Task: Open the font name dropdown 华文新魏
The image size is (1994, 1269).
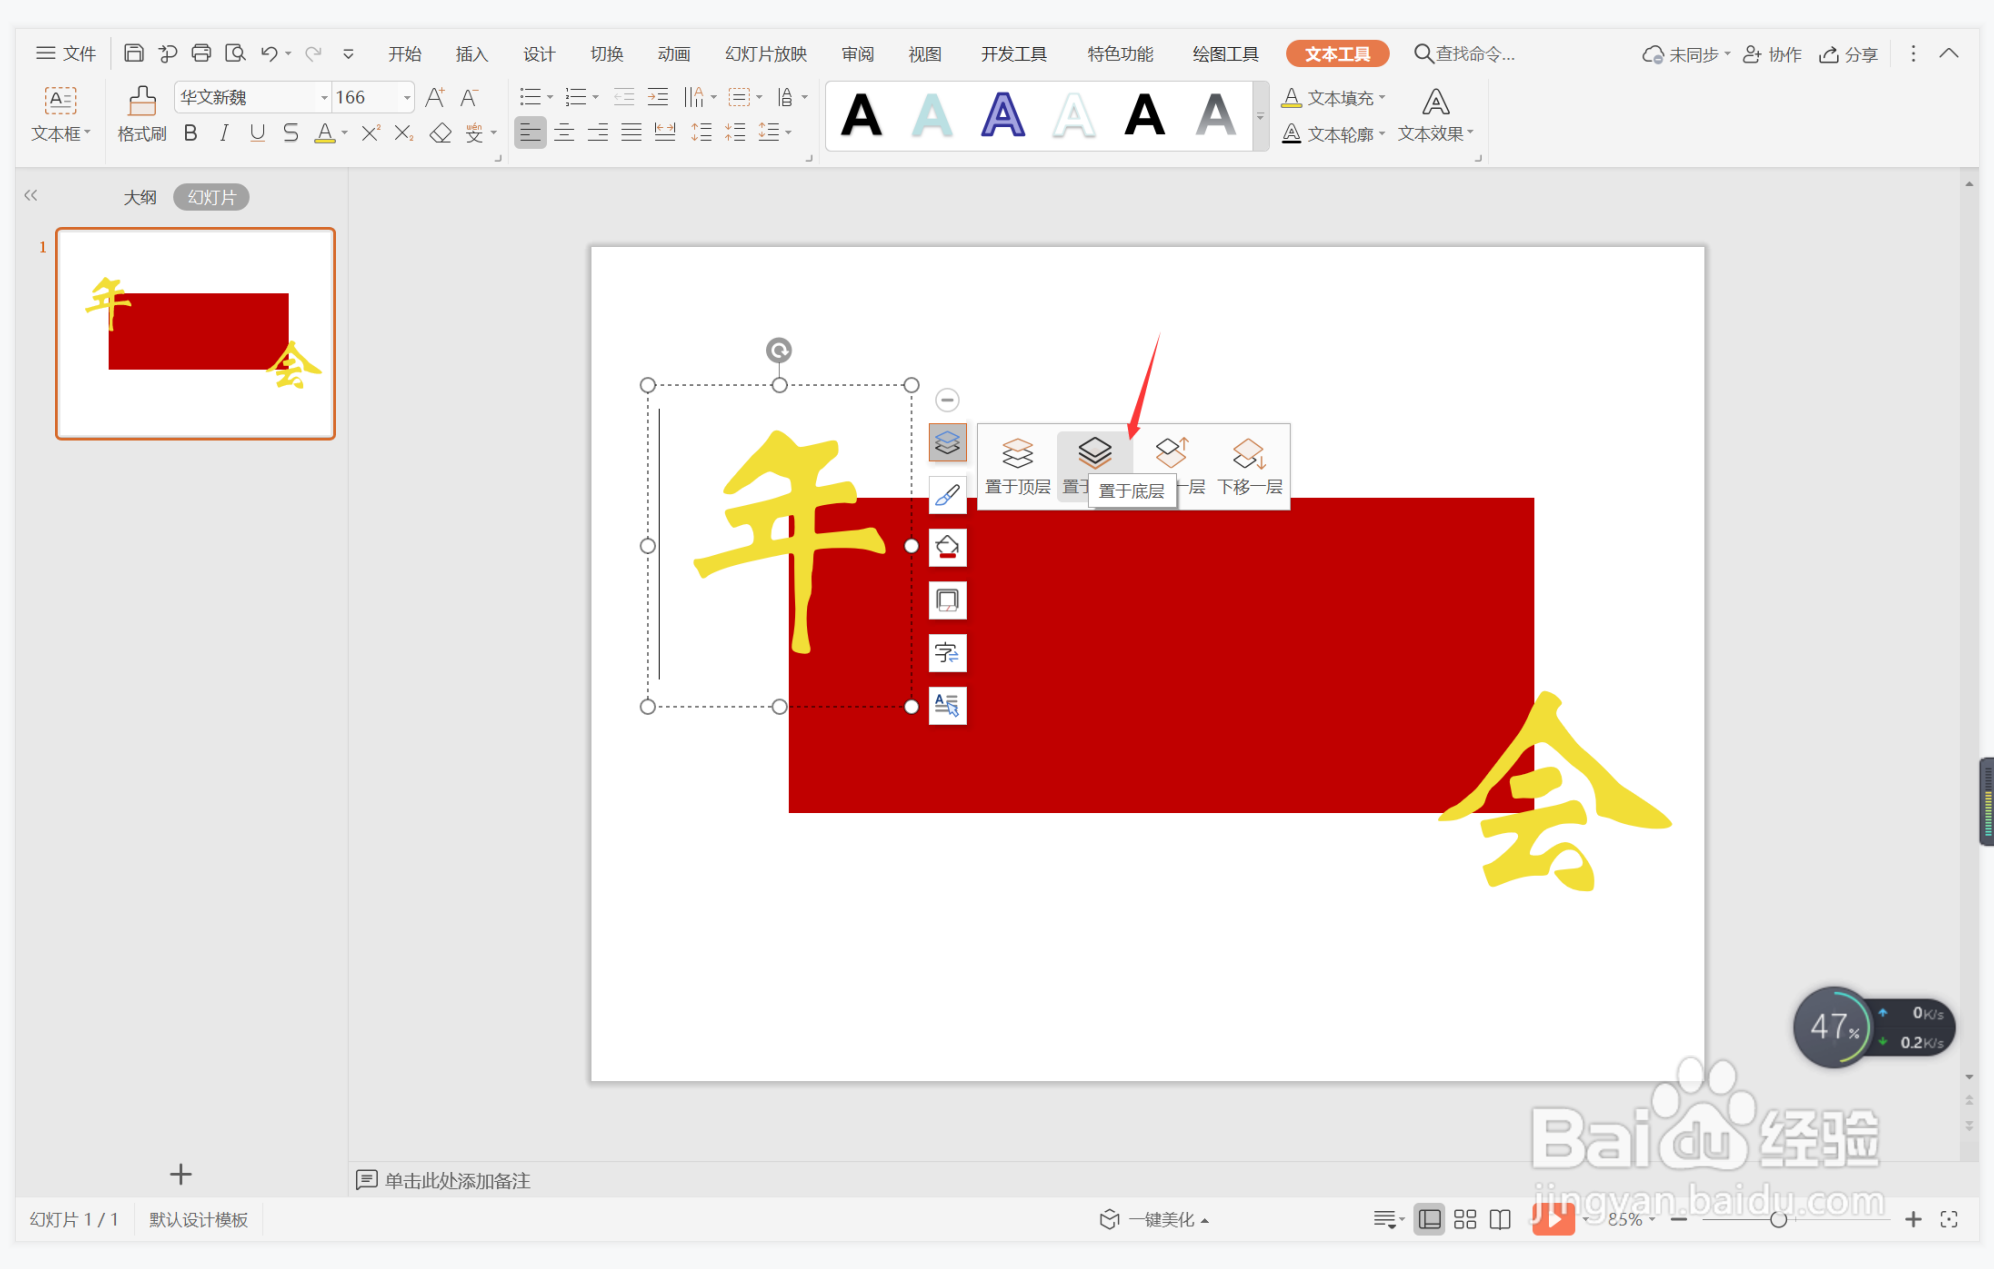Action: point(324,97)
